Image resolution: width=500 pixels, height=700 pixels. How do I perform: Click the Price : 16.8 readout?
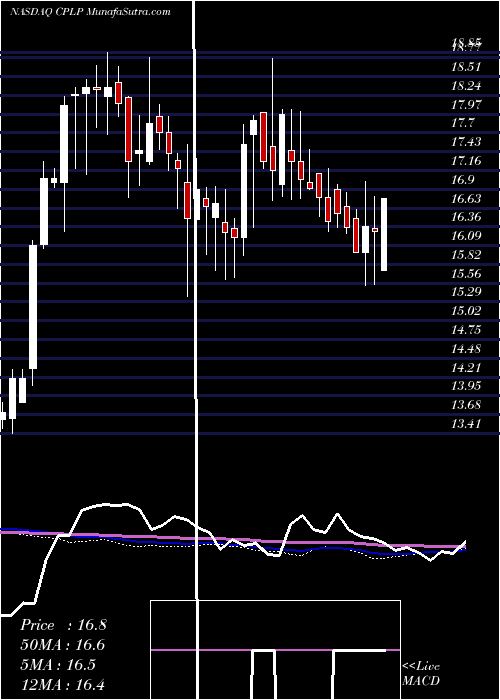pos(63,625)
